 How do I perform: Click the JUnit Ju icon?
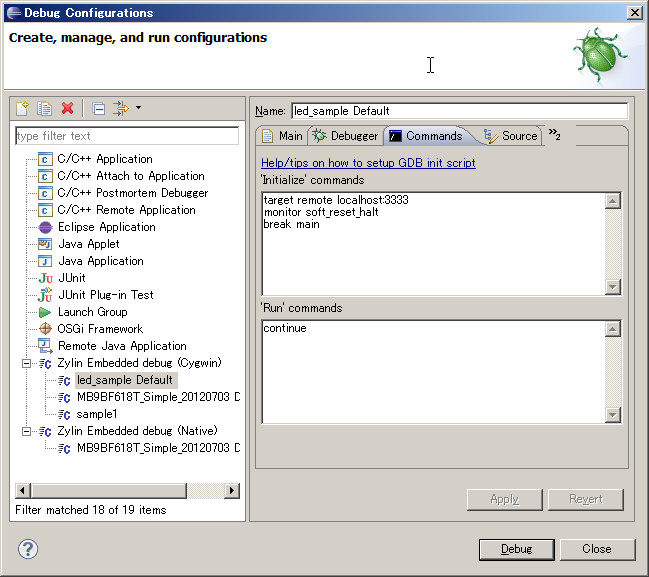(45, 279)
